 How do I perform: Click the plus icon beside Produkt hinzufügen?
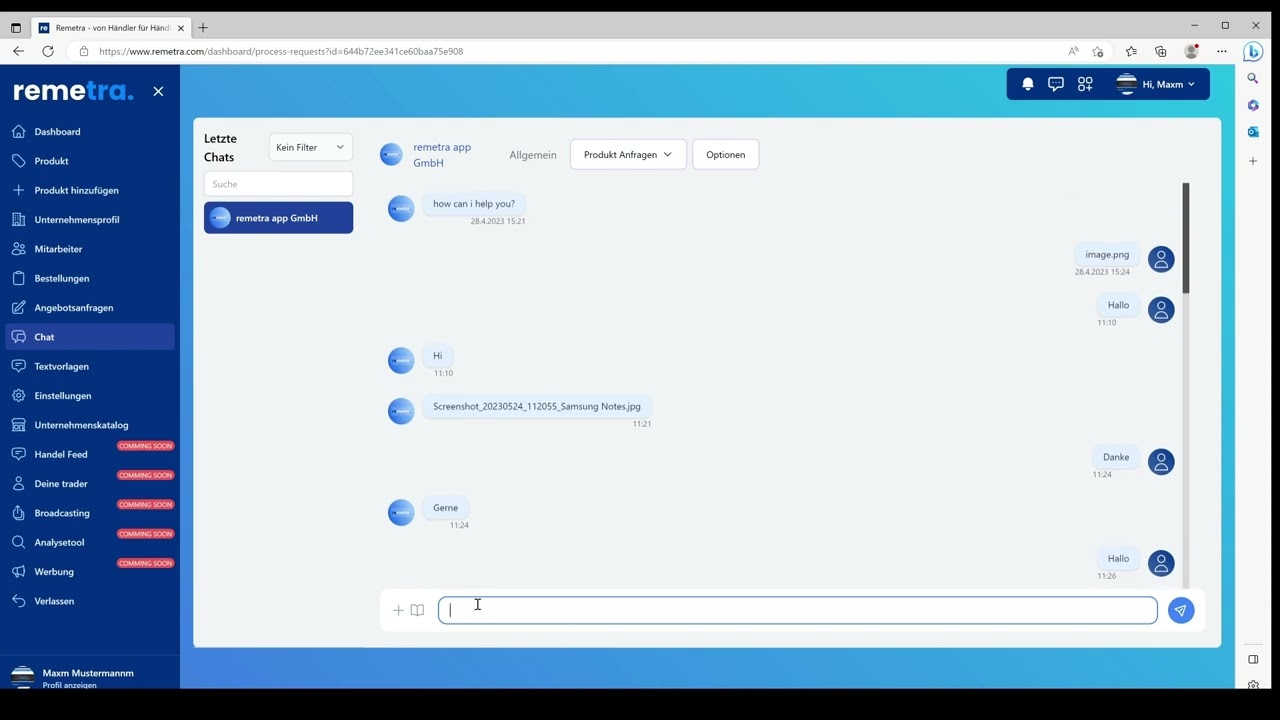coord(18,190)
